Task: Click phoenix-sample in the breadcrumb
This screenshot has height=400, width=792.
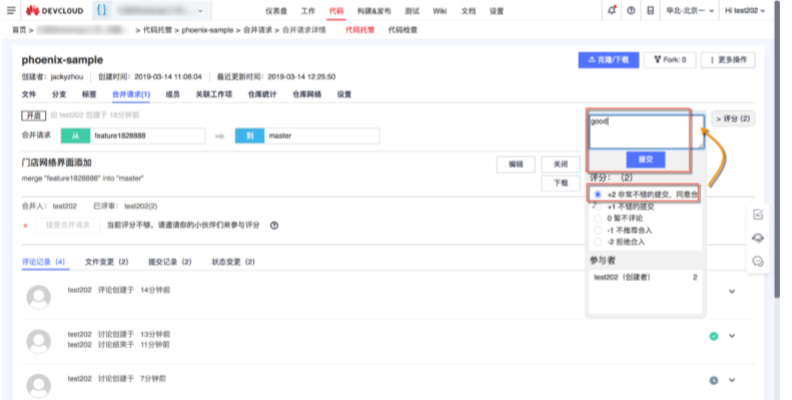Action: tap(208, 30)
